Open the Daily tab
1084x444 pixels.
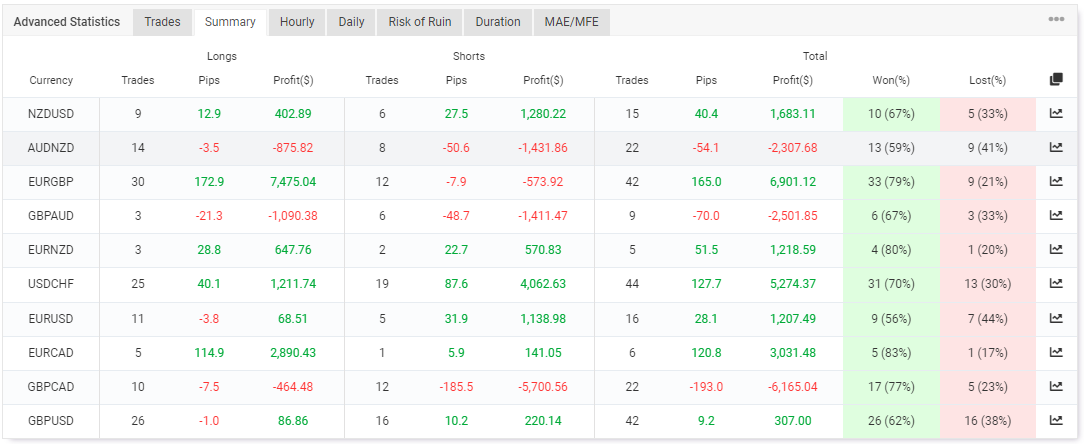(x=351, y=22)
